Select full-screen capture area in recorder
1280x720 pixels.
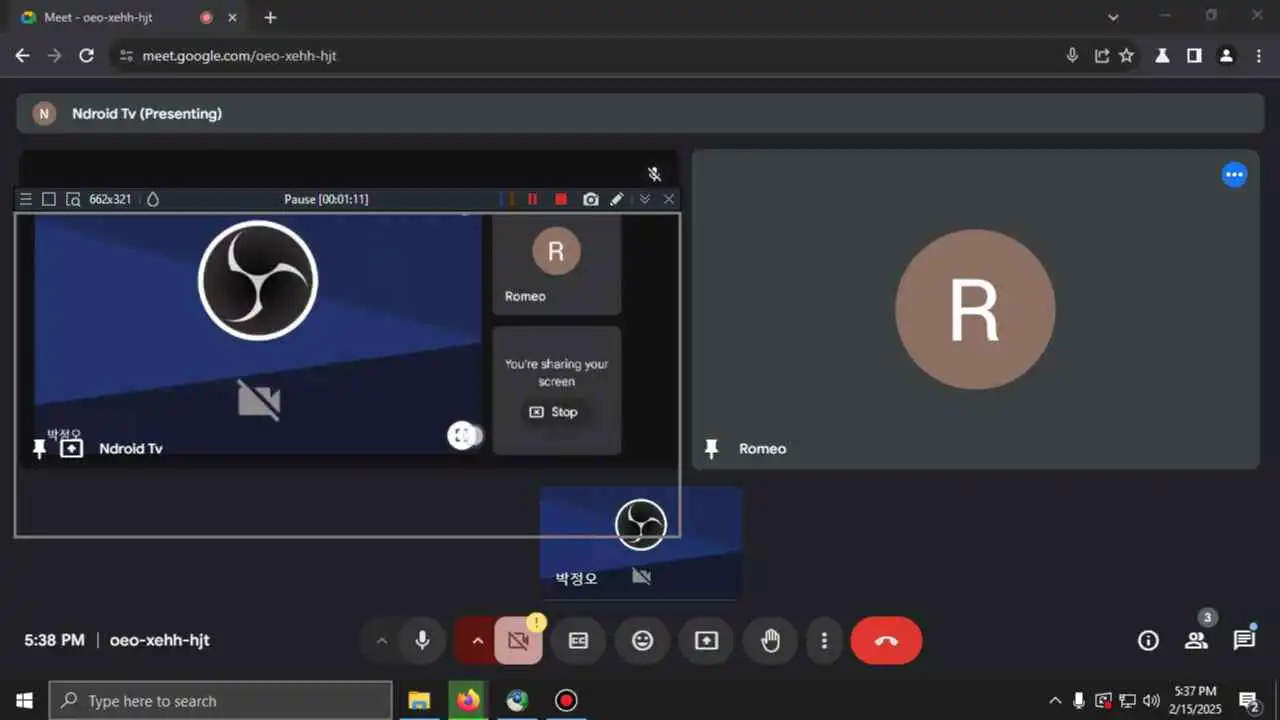coord(48,199)
